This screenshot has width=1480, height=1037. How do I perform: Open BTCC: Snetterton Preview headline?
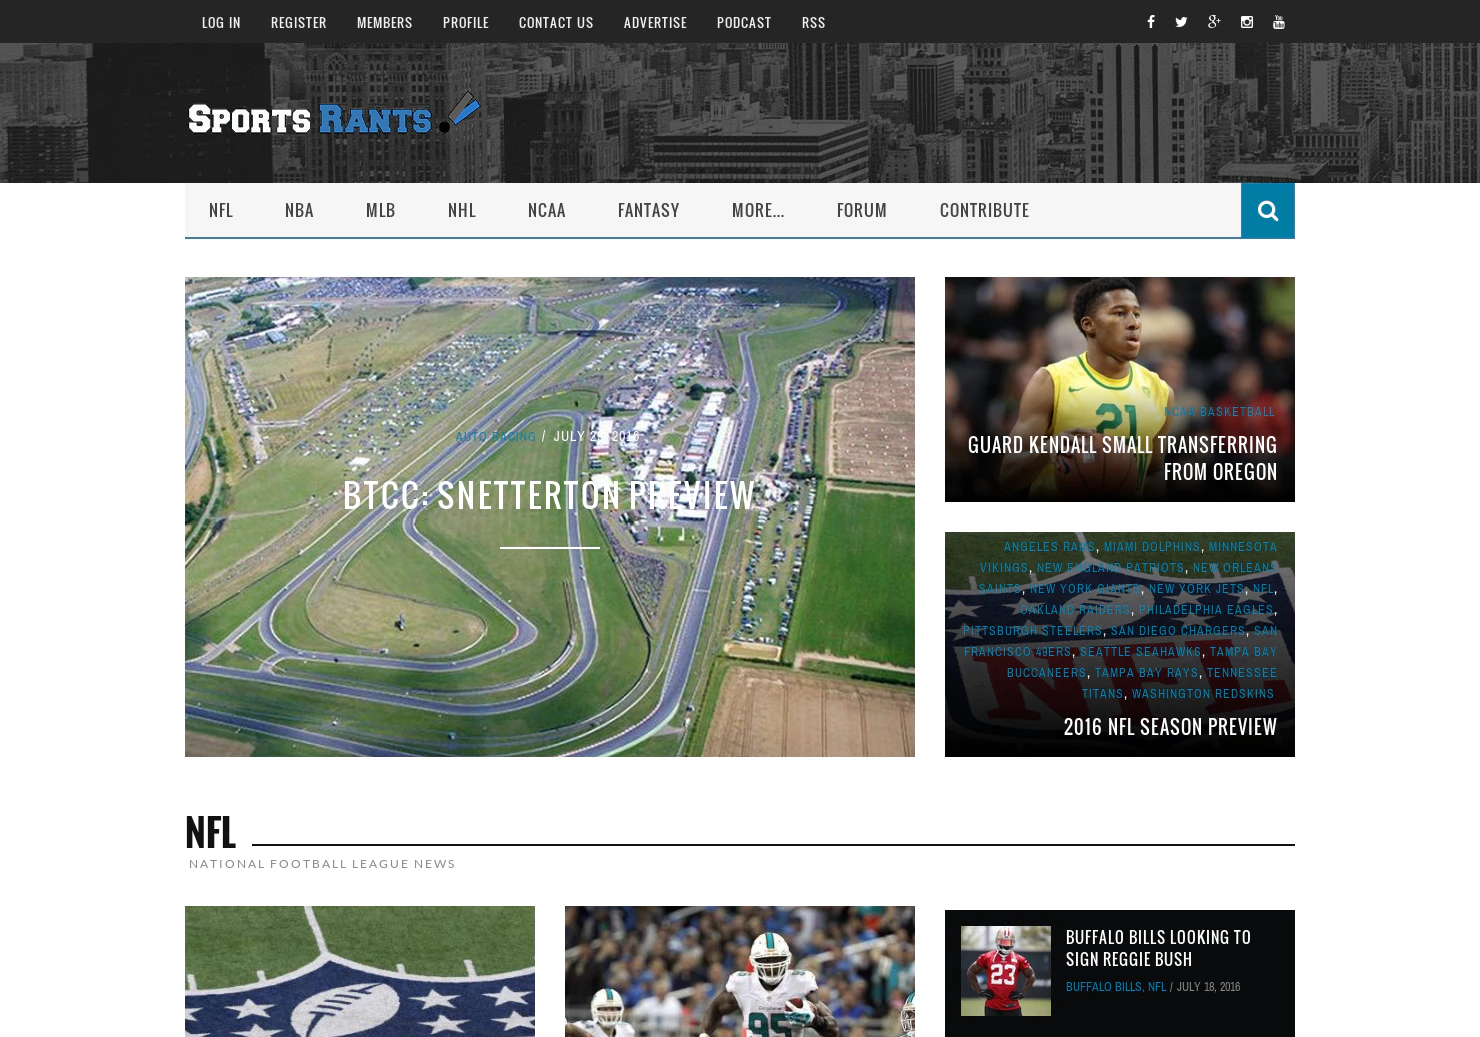pos(549,495)
